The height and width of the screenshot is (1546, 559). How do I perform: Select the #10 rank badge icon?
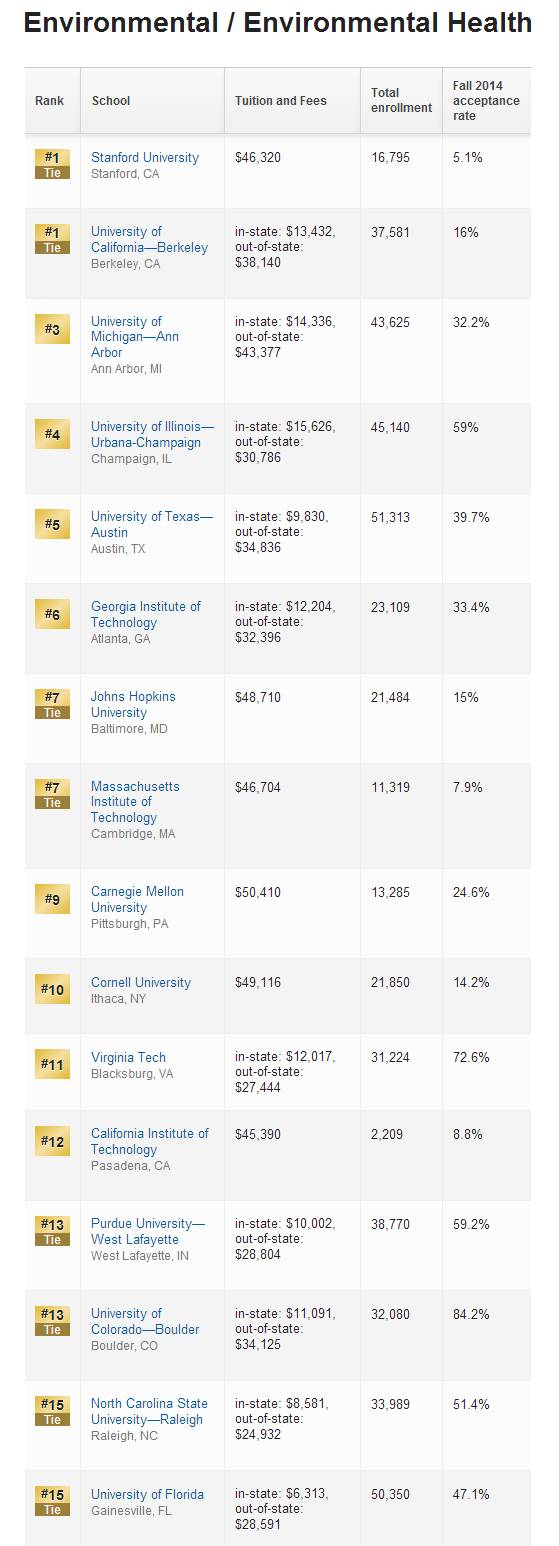(x=53, y=990)
